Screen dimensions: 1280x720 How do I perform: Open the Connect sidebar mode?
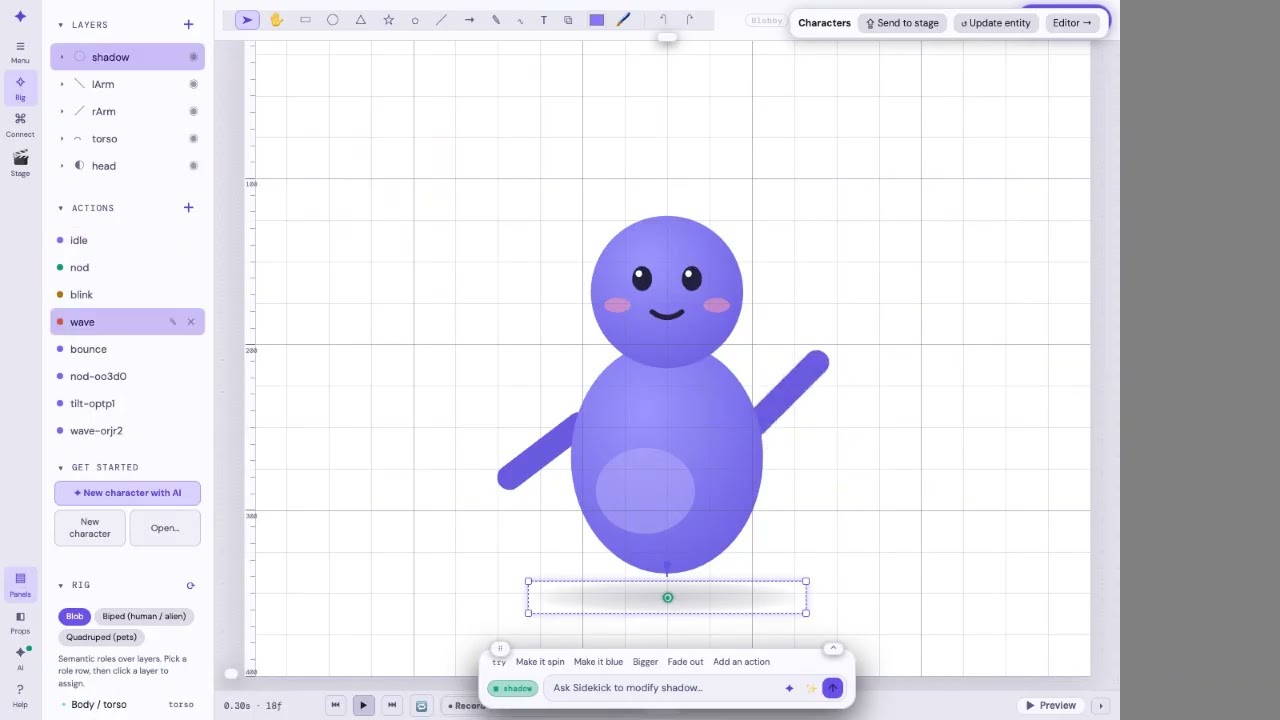[20, 125]
